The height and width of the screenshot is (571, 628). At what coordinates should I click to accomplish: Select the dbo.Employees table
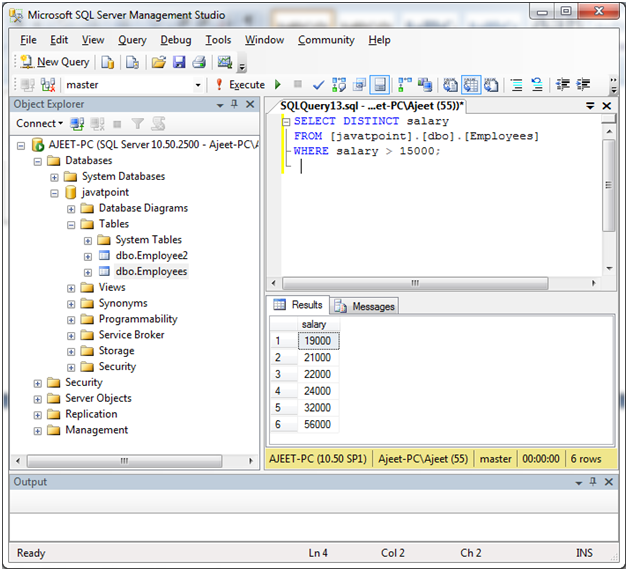click(x=151, y=271)
